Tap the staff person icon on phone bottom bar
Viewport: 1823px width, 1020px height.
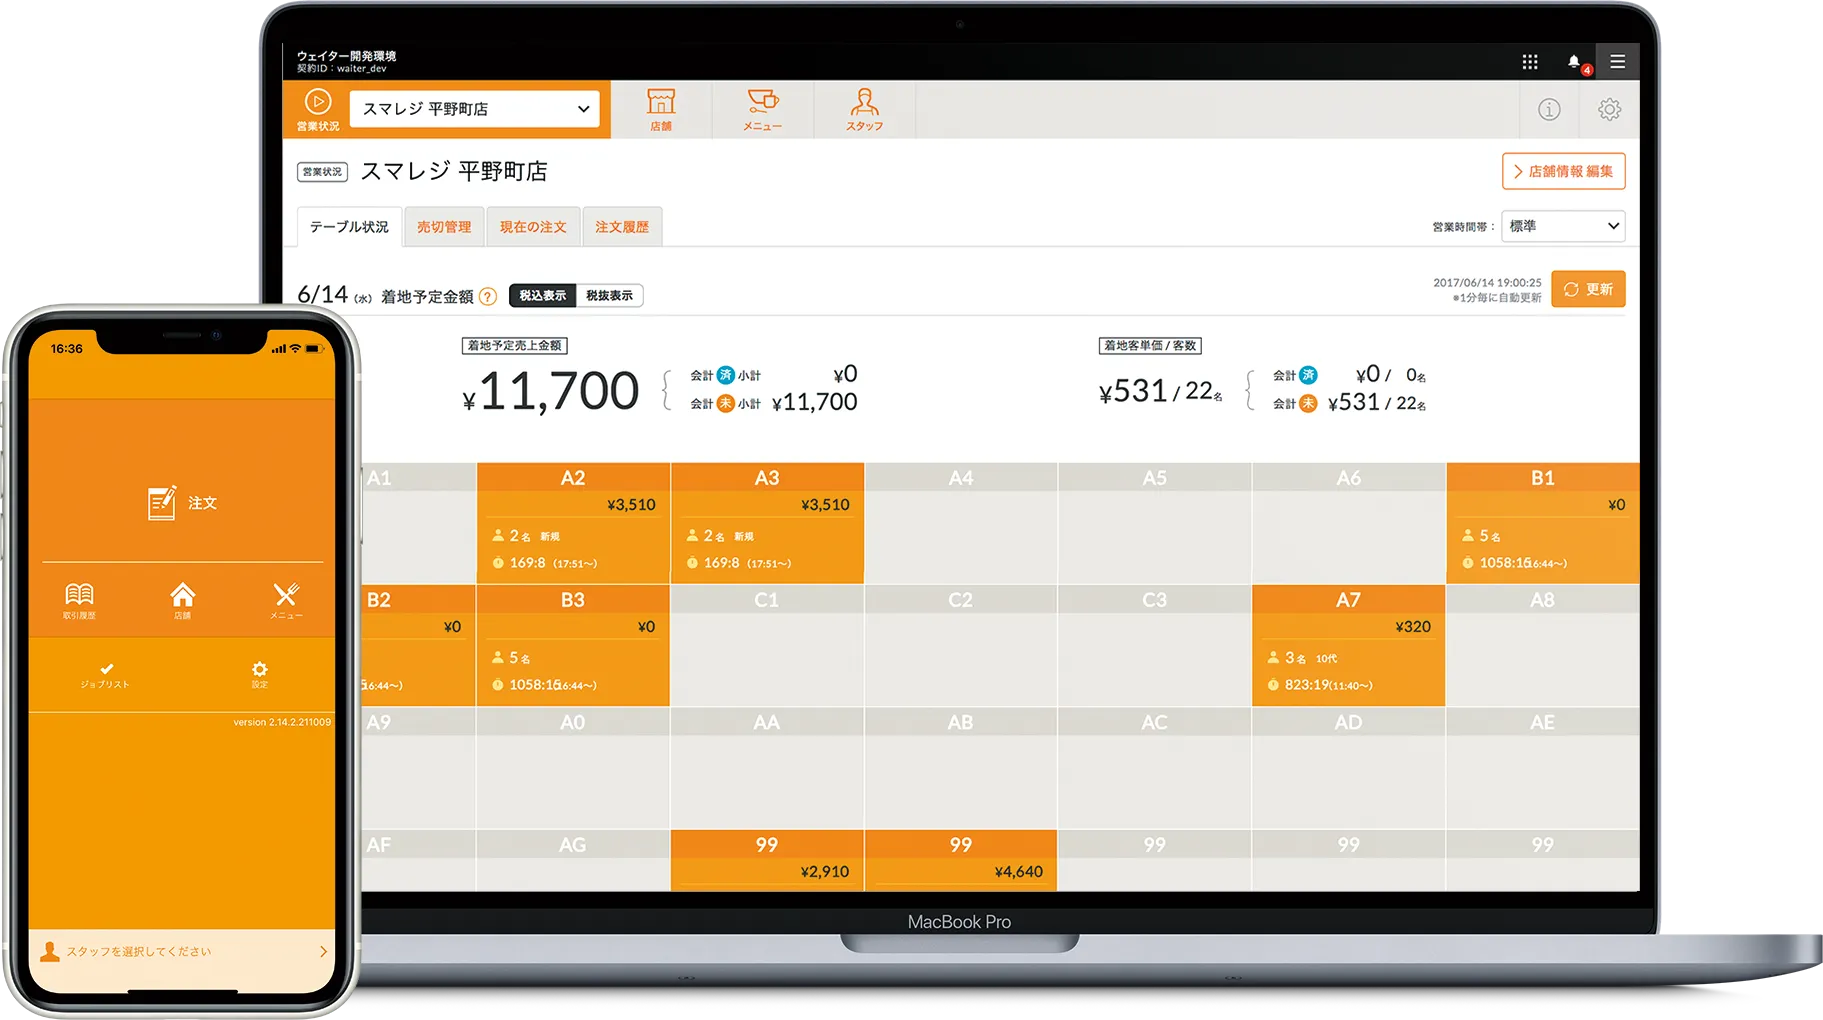coord(49,951)
